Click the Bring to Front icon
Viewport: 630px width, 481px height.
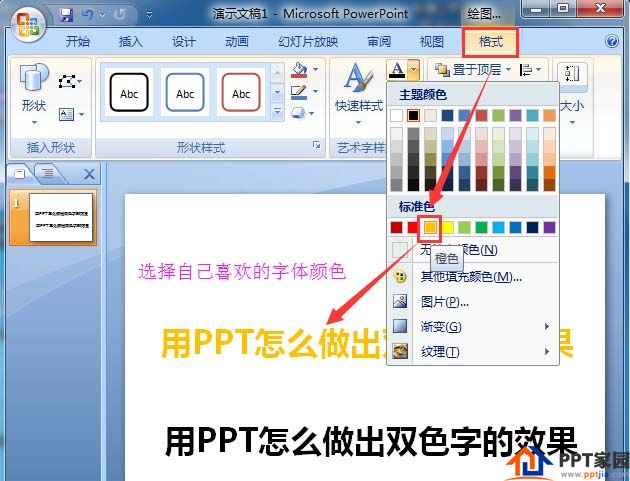click(443, 70)
